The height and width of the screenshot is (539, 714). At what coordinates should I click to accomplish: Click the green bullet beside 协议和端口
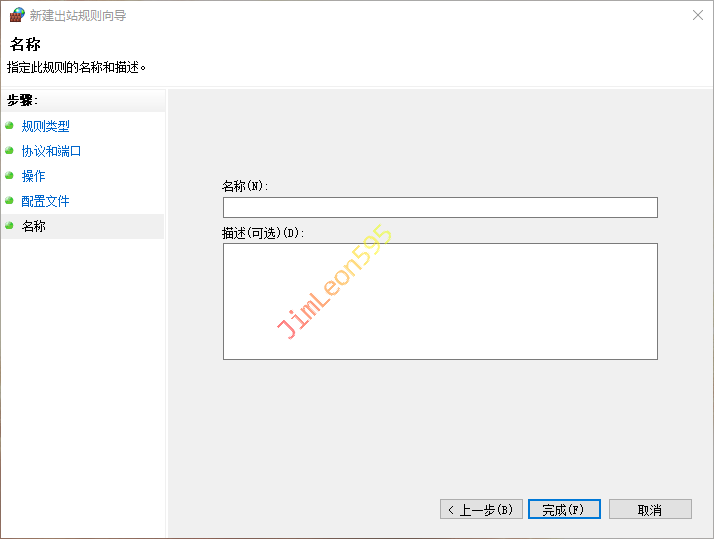[x=9, y=151]
